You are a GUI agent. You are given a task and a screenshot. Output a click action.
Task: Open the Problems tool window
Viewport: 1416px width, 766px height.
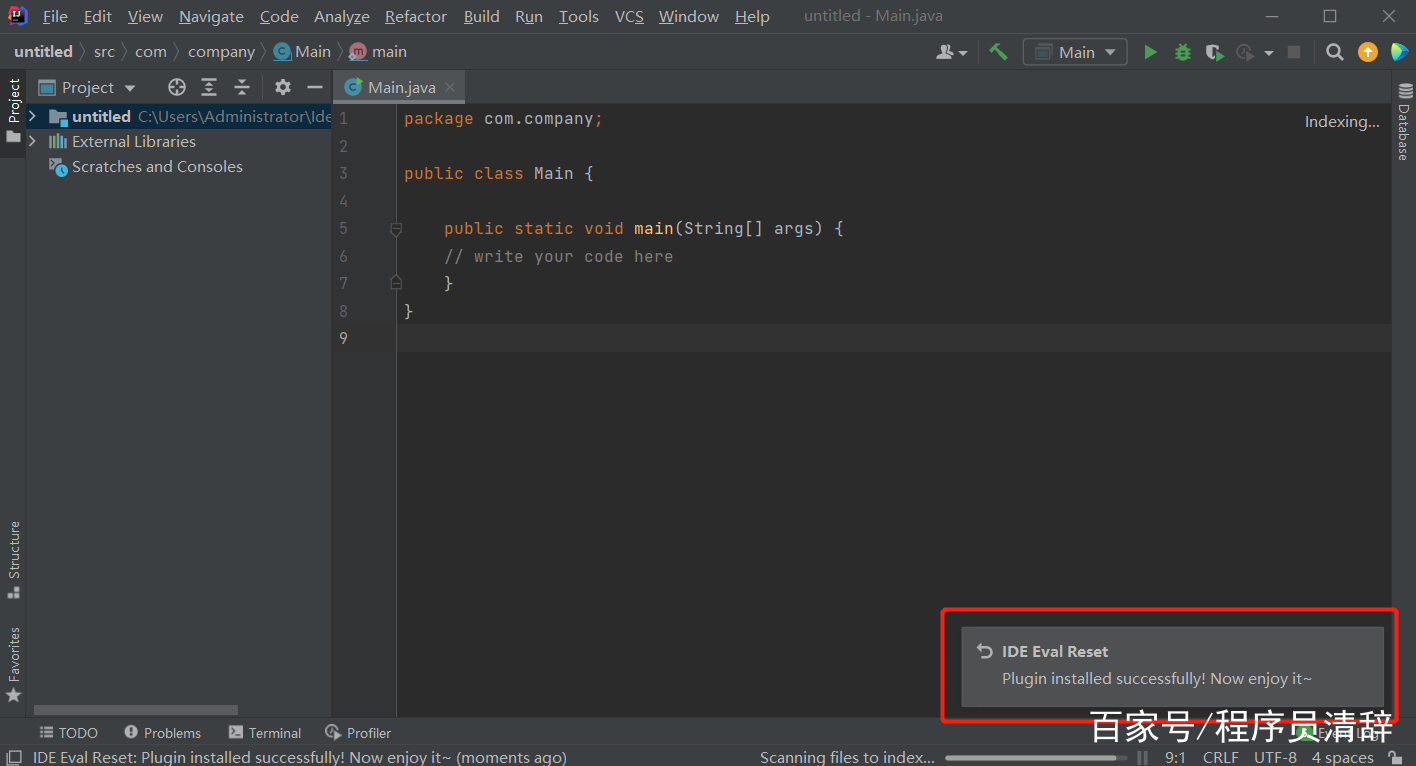point(162,733)
